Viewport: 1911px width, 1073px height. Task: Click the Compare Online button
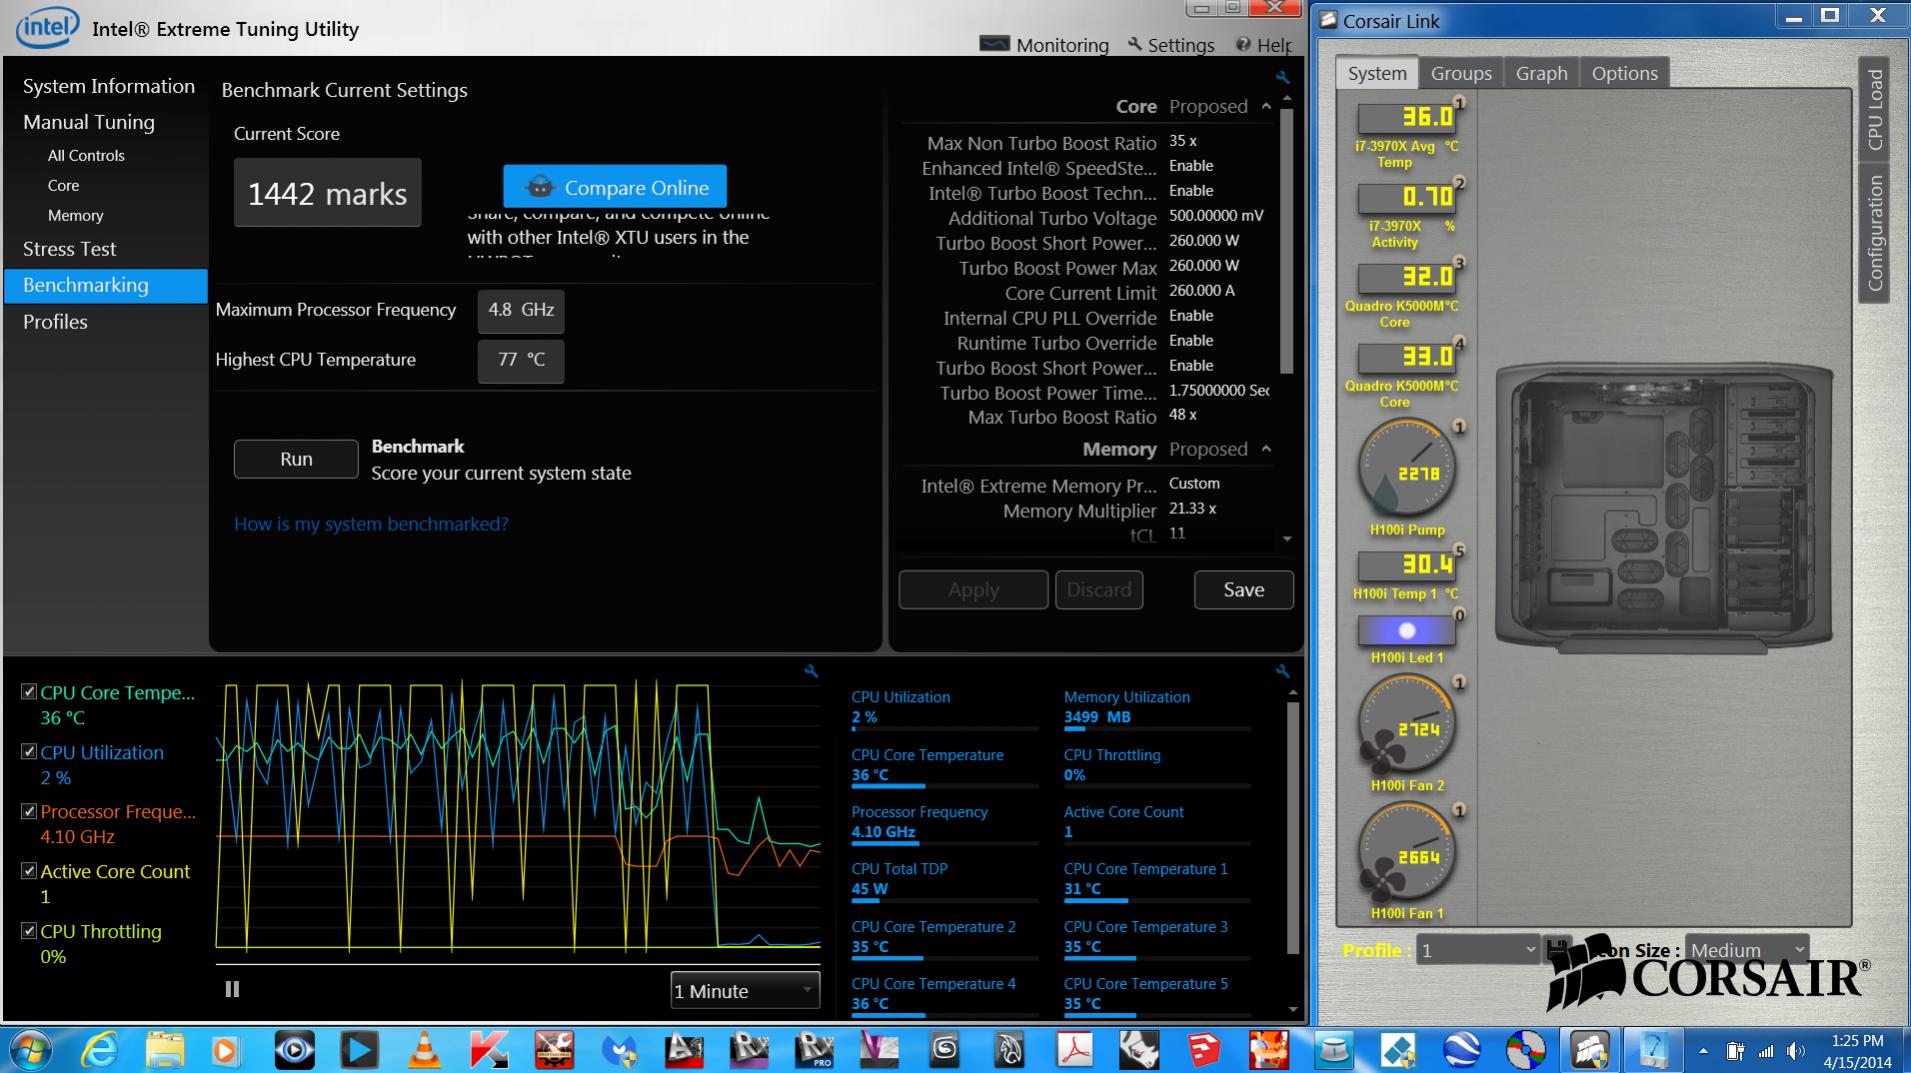(x=615, y=187)
